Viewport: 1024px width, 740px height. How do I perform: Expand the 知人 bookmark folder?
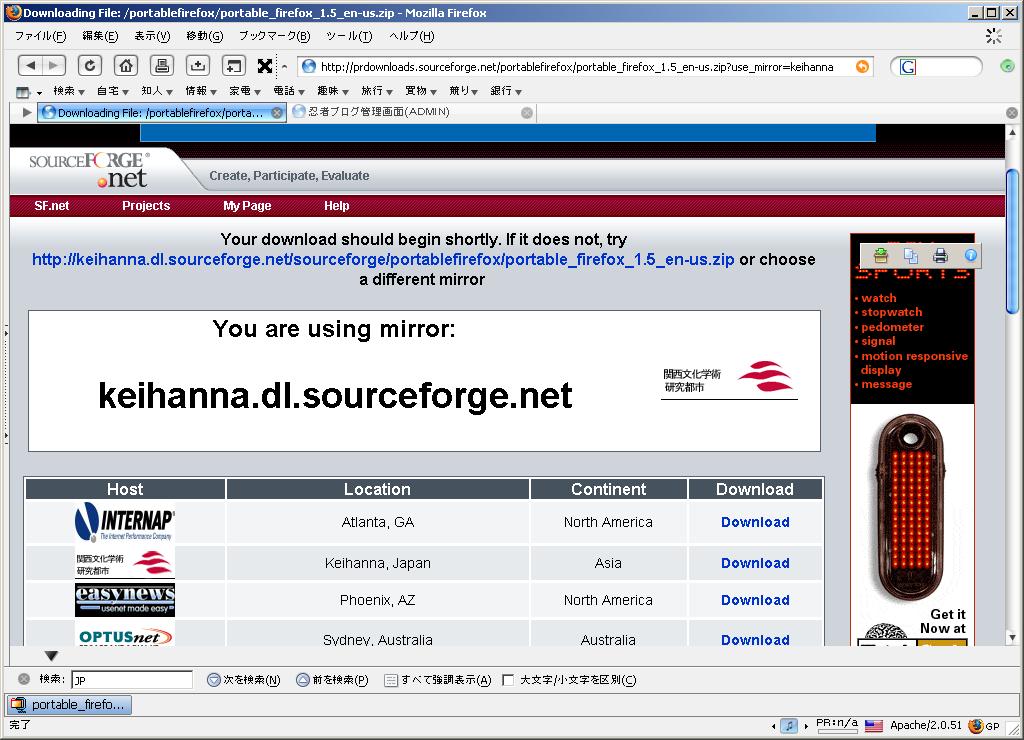[x=157, y=91]
